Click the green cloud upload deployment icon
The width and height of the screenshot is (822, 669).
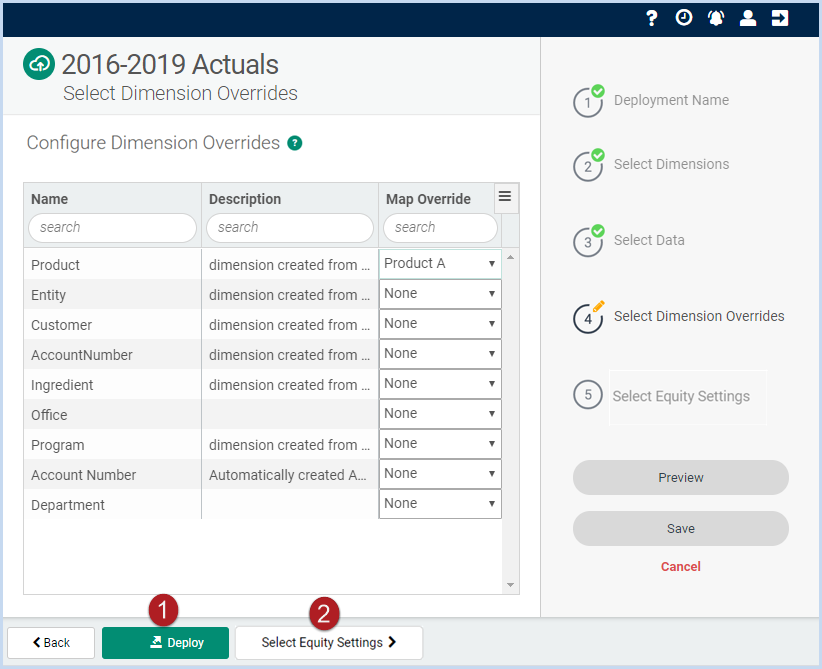[x=39, y=64]
